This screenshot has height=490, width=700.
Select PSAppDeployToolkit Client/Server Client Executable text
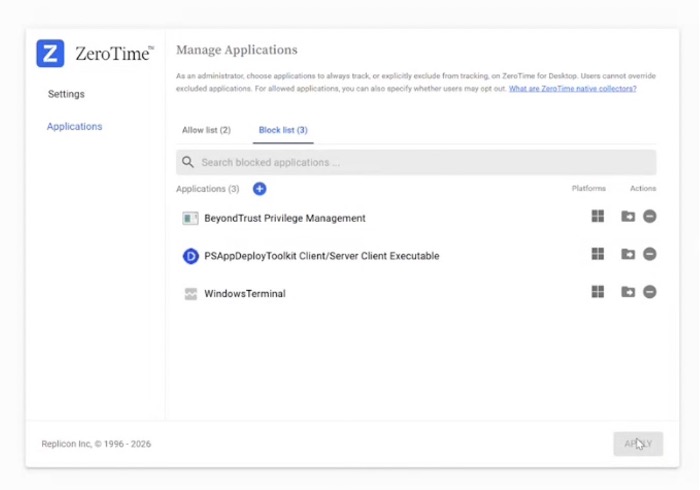(322, 256)
